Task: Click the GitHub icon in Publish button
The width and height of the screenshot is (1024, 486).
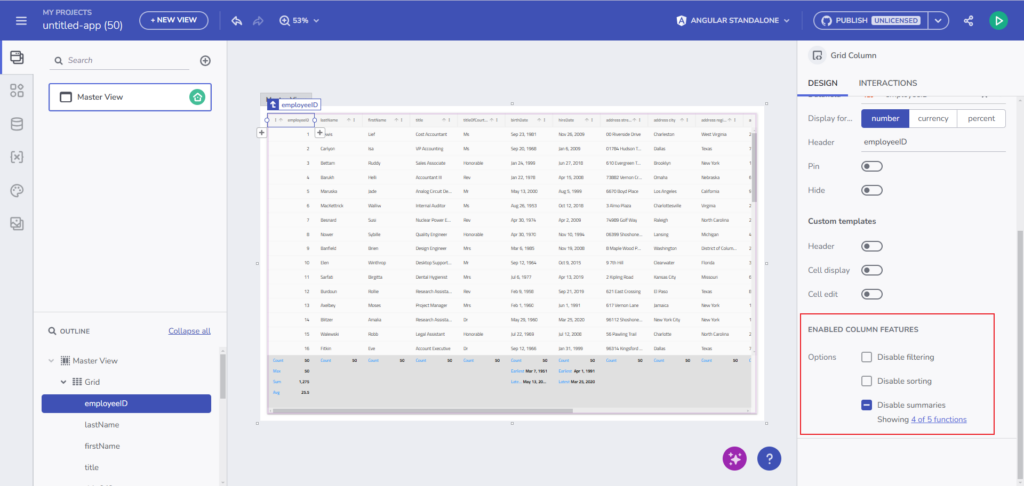Action: pyautogui.click(x=826, y=20)
